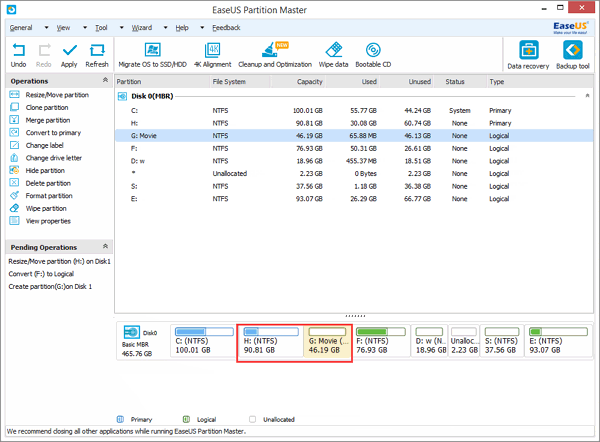Click the EaseUS logo in menu bar
Viewport: 600px width, 442px height.
coord(570,28)
